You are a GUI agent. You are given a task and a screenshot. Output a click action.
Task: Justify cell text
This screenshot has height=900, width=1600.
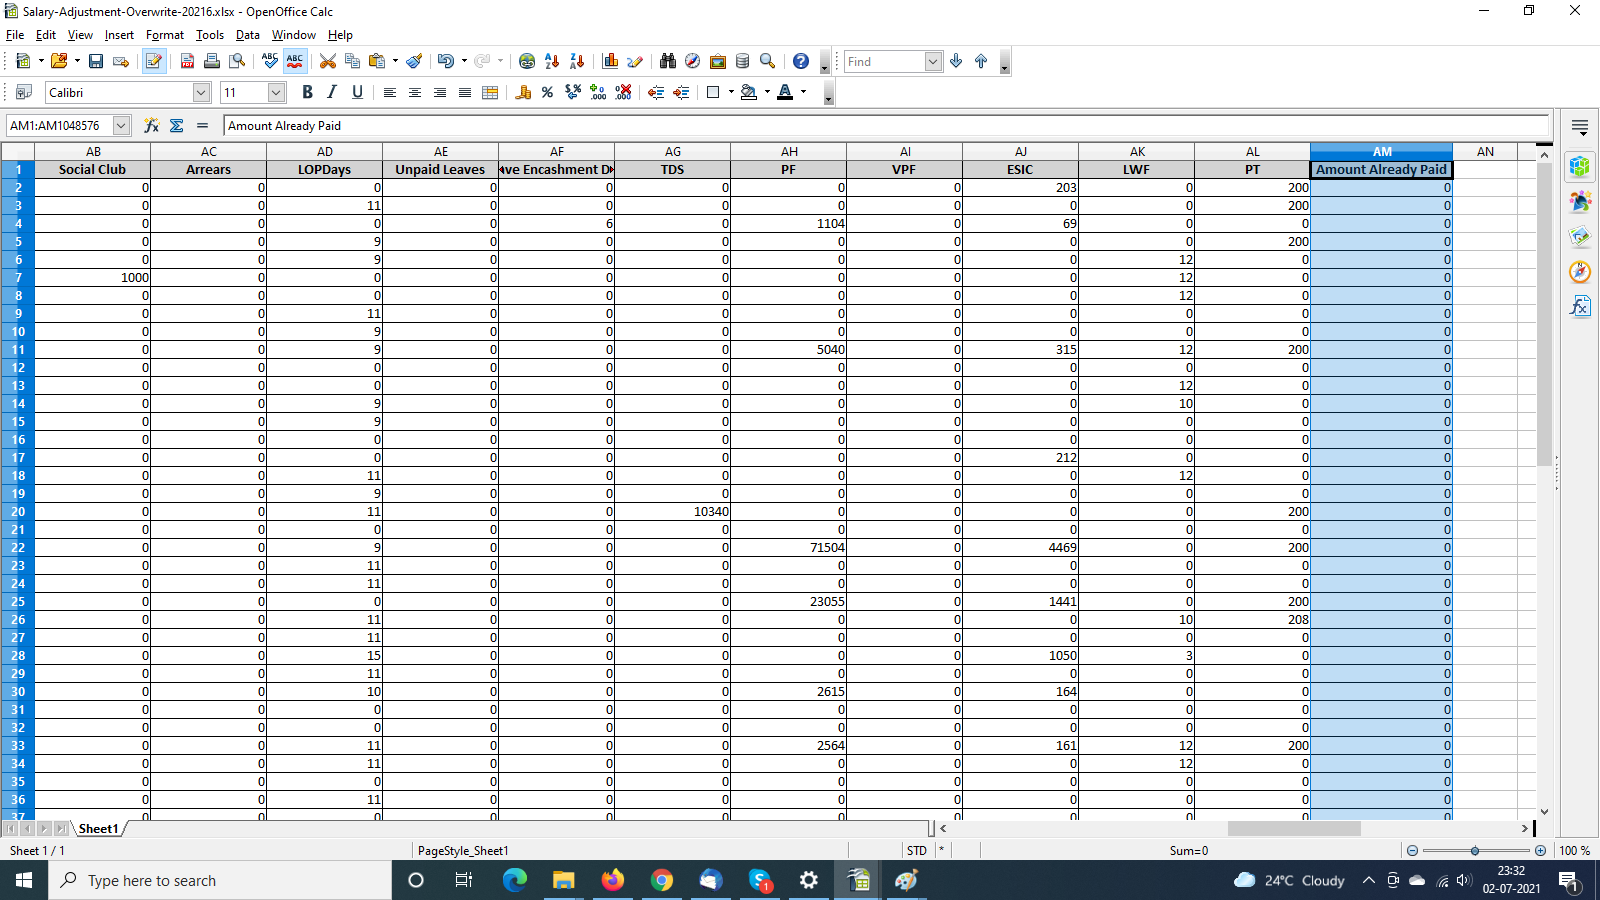[x=465, y=92]
